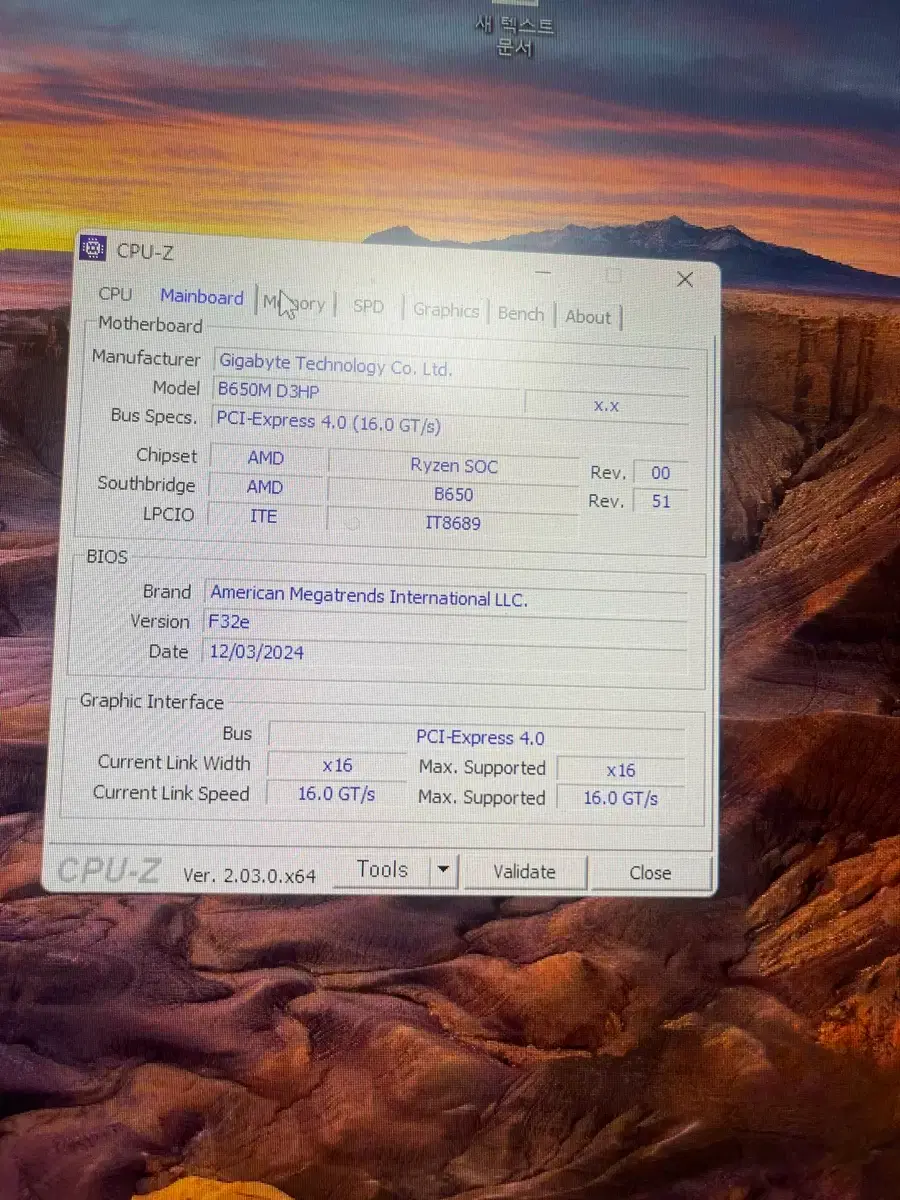Click the IT8689 LPCIO value

(x=454, y=522)
